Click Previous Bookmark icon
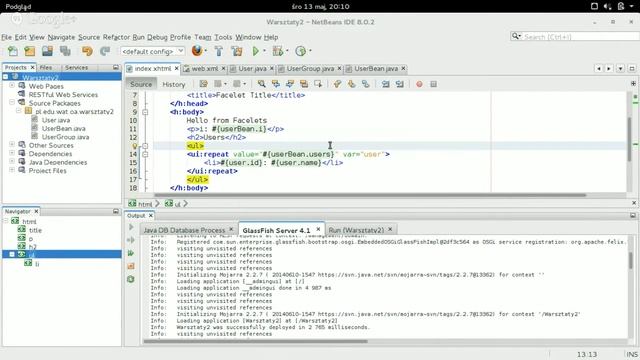640x360 pixels. 337,84
